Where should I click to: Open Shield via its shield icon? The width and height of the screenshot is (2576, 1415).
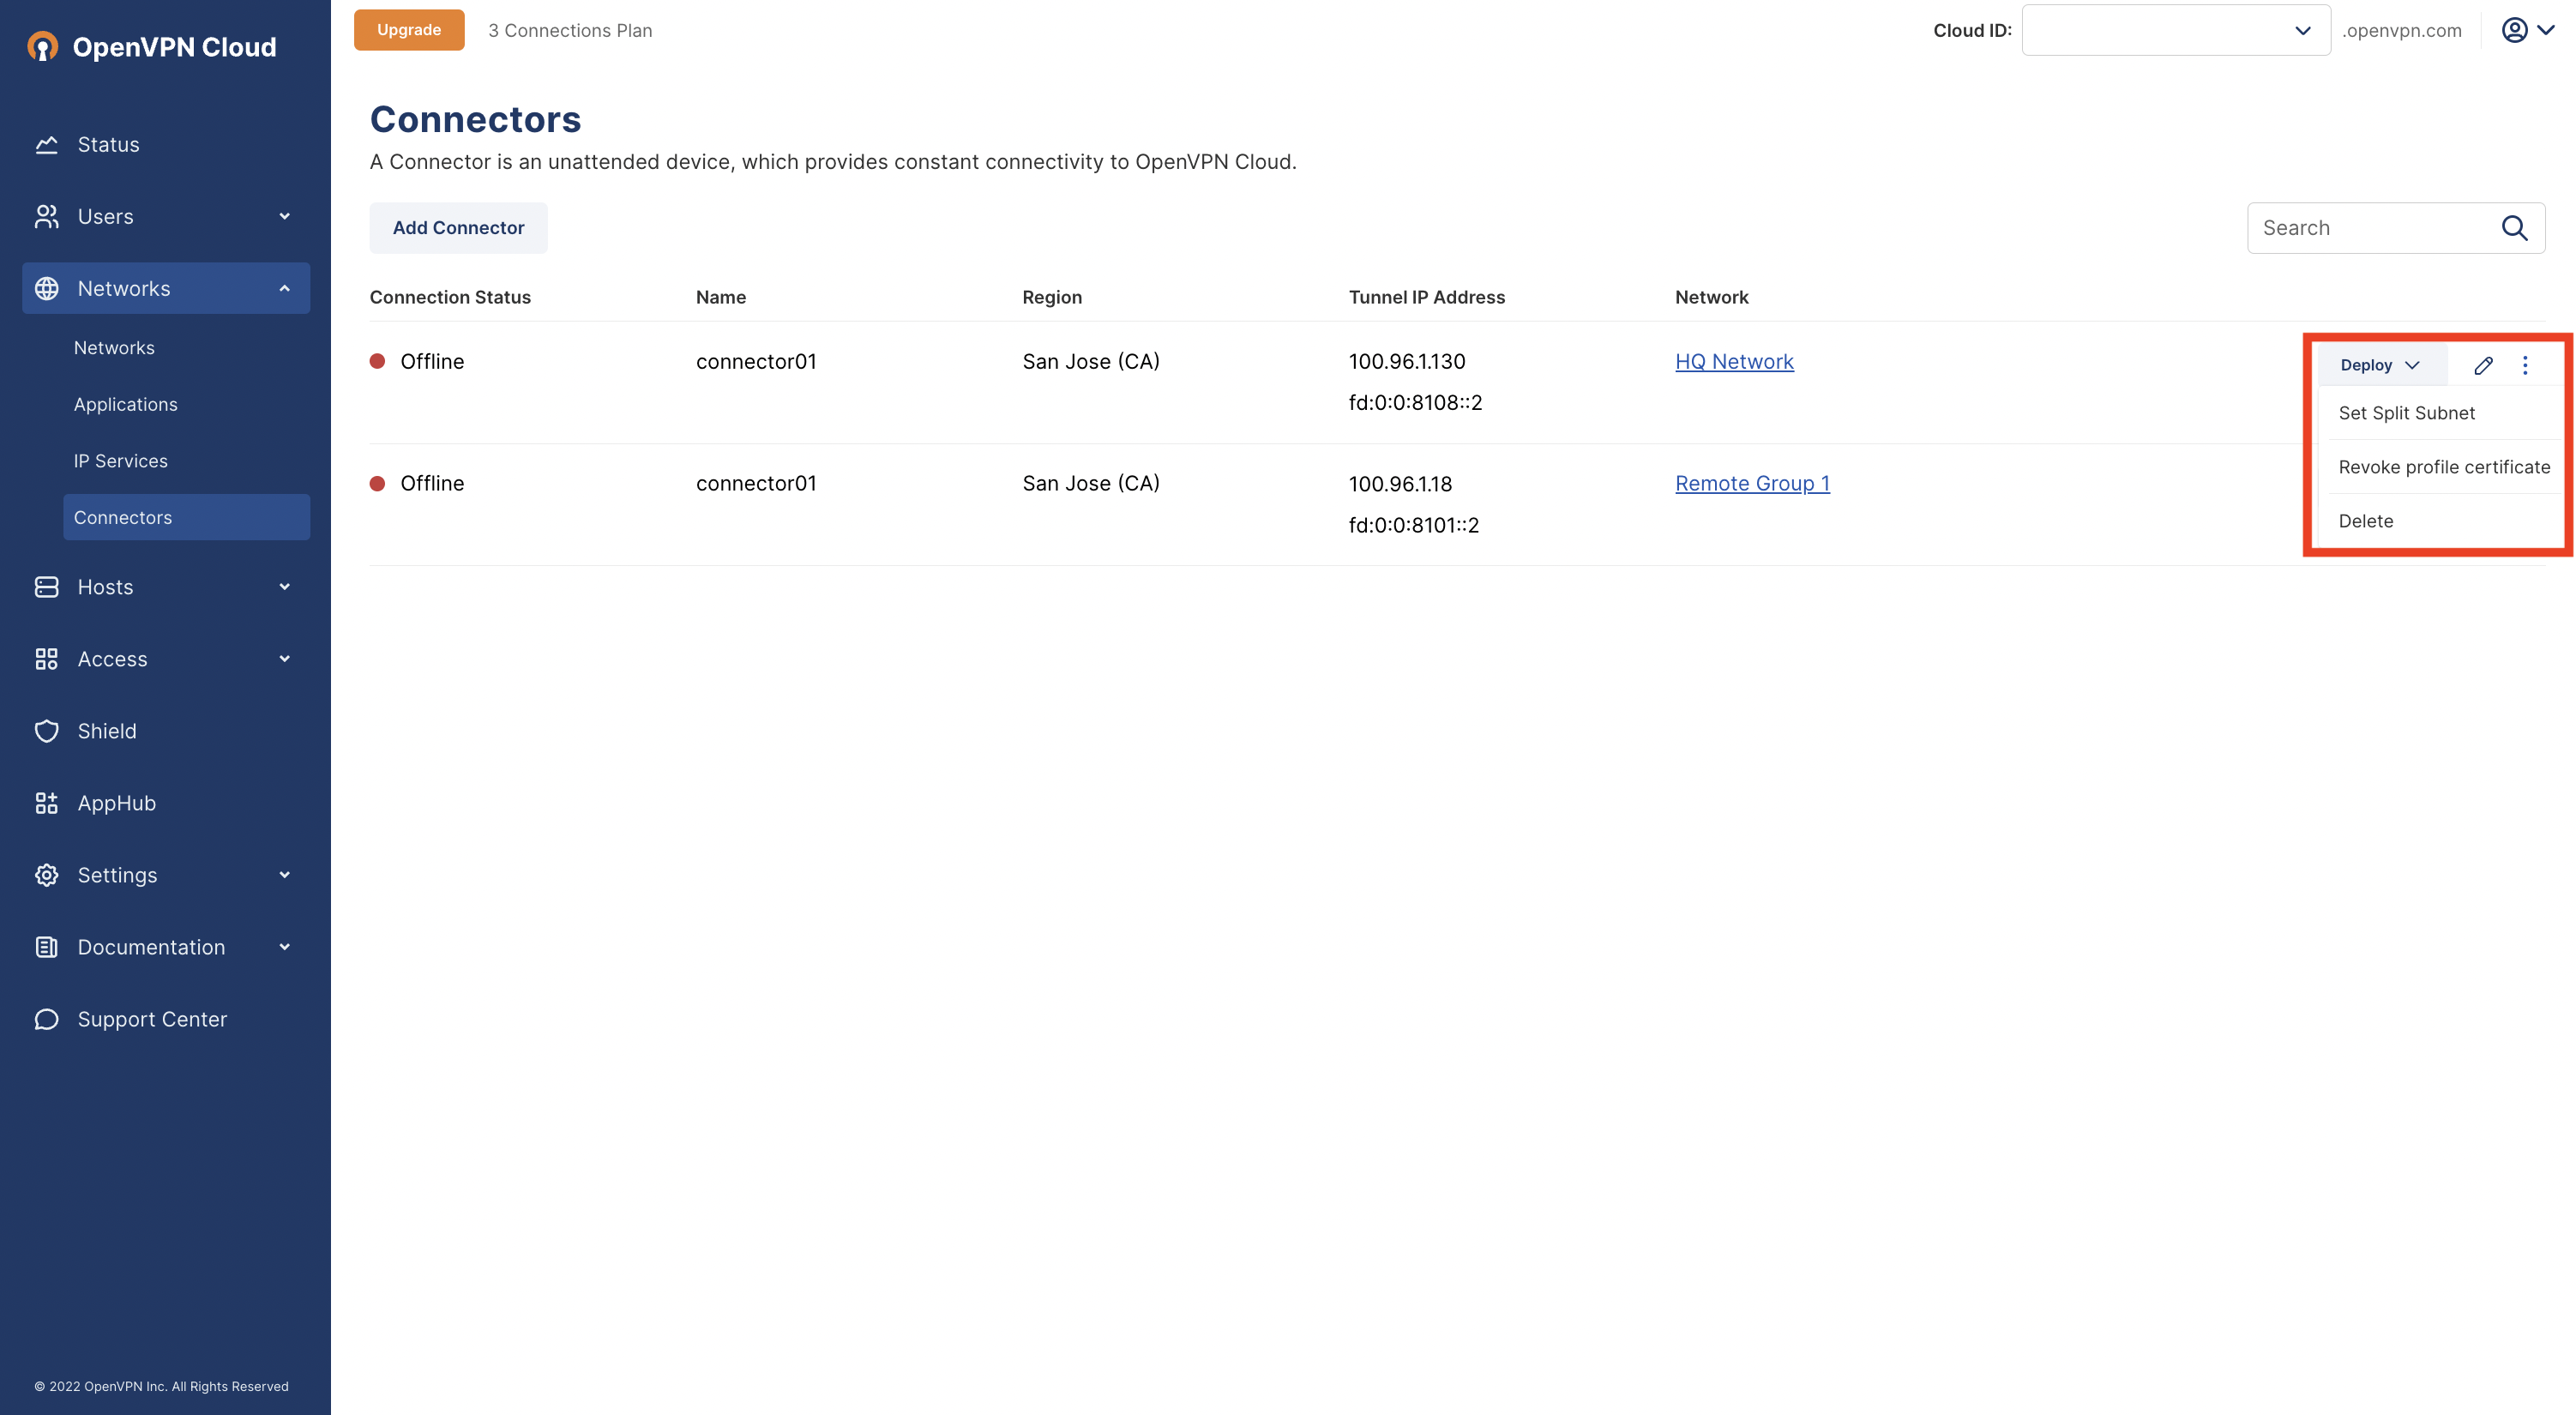pyautogui.click(x=46, y=731)
